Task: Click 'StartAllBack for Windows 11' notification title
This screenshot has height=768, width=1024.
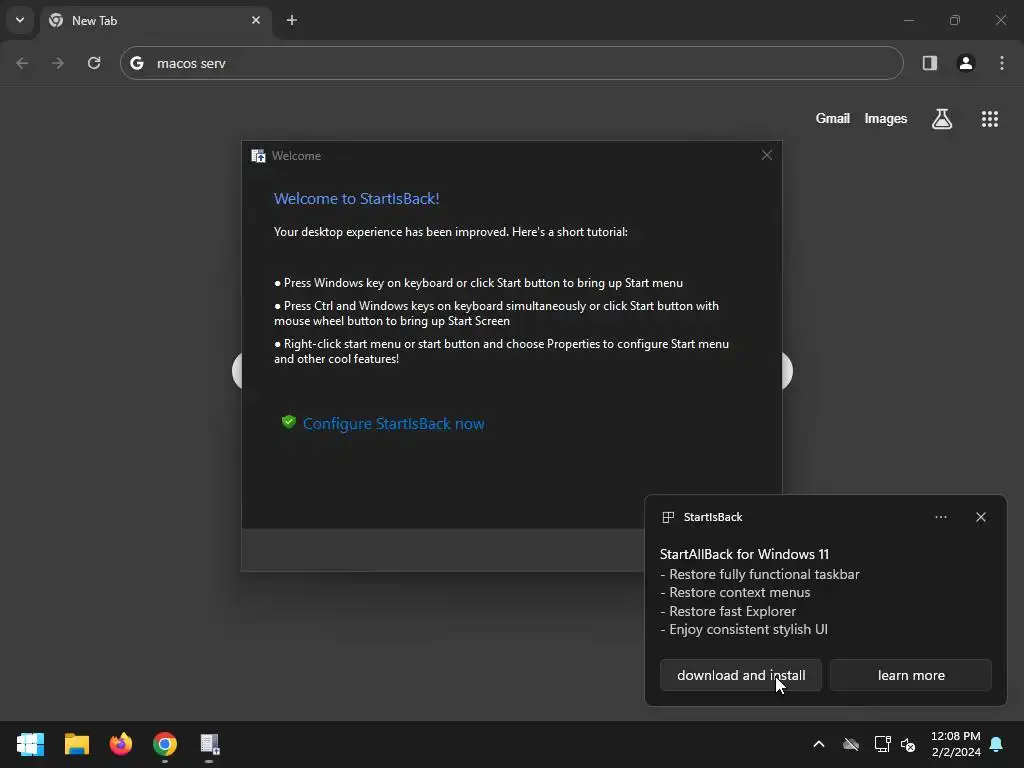Action: (x=744, y=554)
